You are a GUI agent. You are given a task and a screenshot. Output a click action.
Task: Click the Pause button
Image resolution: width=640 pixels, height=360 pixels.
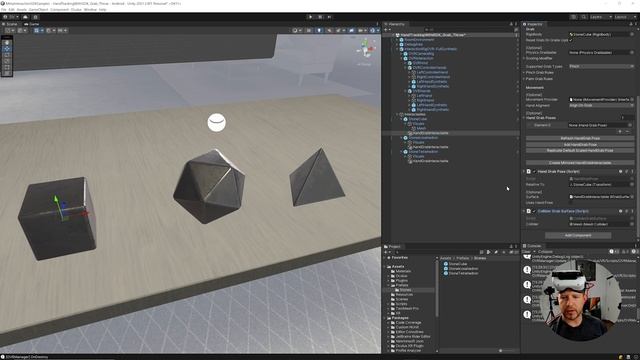pos(320,17)
